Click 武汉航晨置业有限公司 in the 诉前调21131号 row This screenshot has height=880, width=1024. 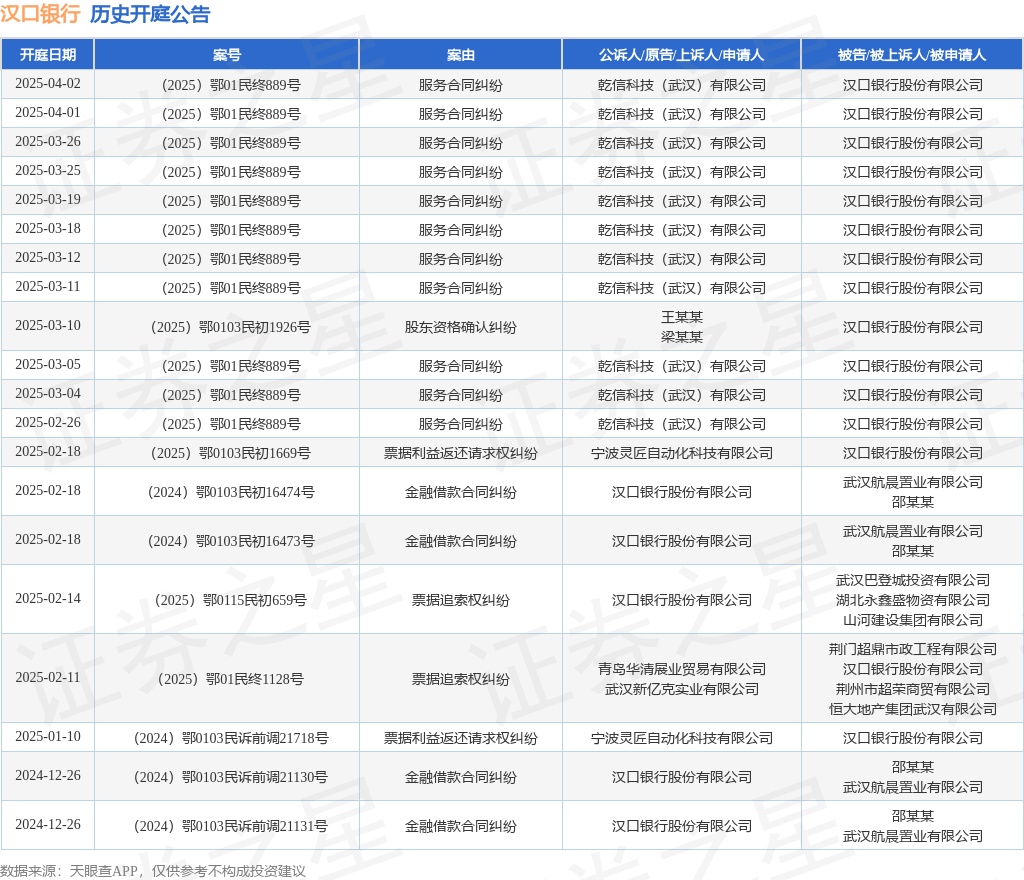pos(912,836)
